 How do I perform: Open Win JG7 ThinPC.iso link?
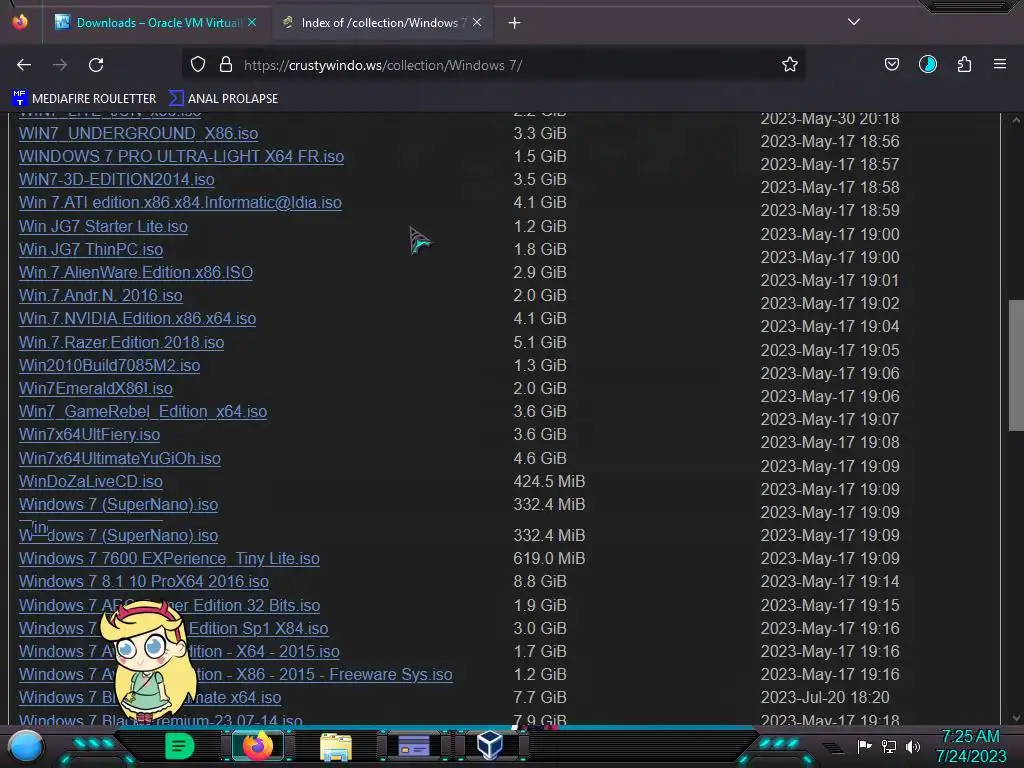click(91, 249)
